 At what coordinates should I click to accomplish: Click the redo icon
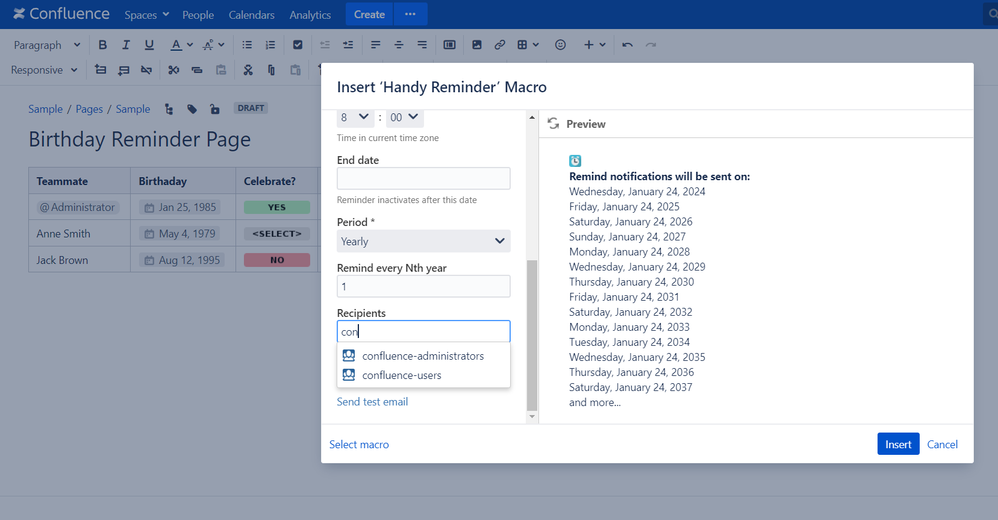(650, 45)
